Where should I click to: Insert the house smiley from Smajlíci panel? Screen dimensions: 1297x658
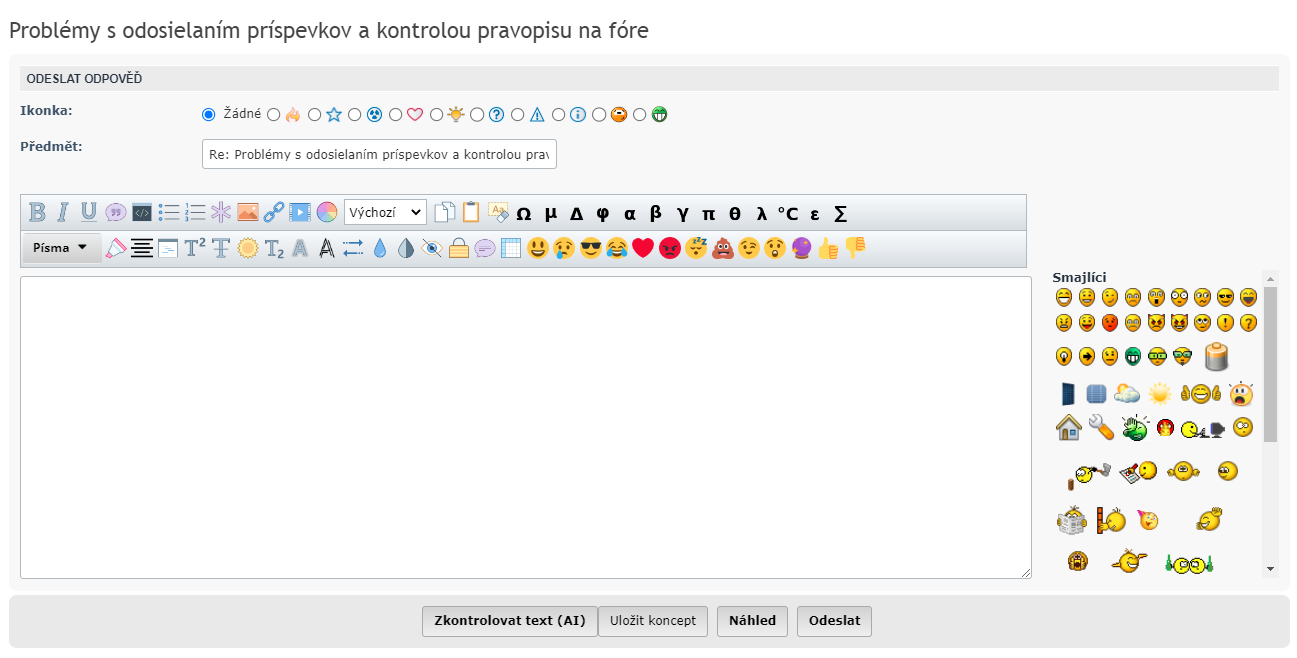point(1069,428)
